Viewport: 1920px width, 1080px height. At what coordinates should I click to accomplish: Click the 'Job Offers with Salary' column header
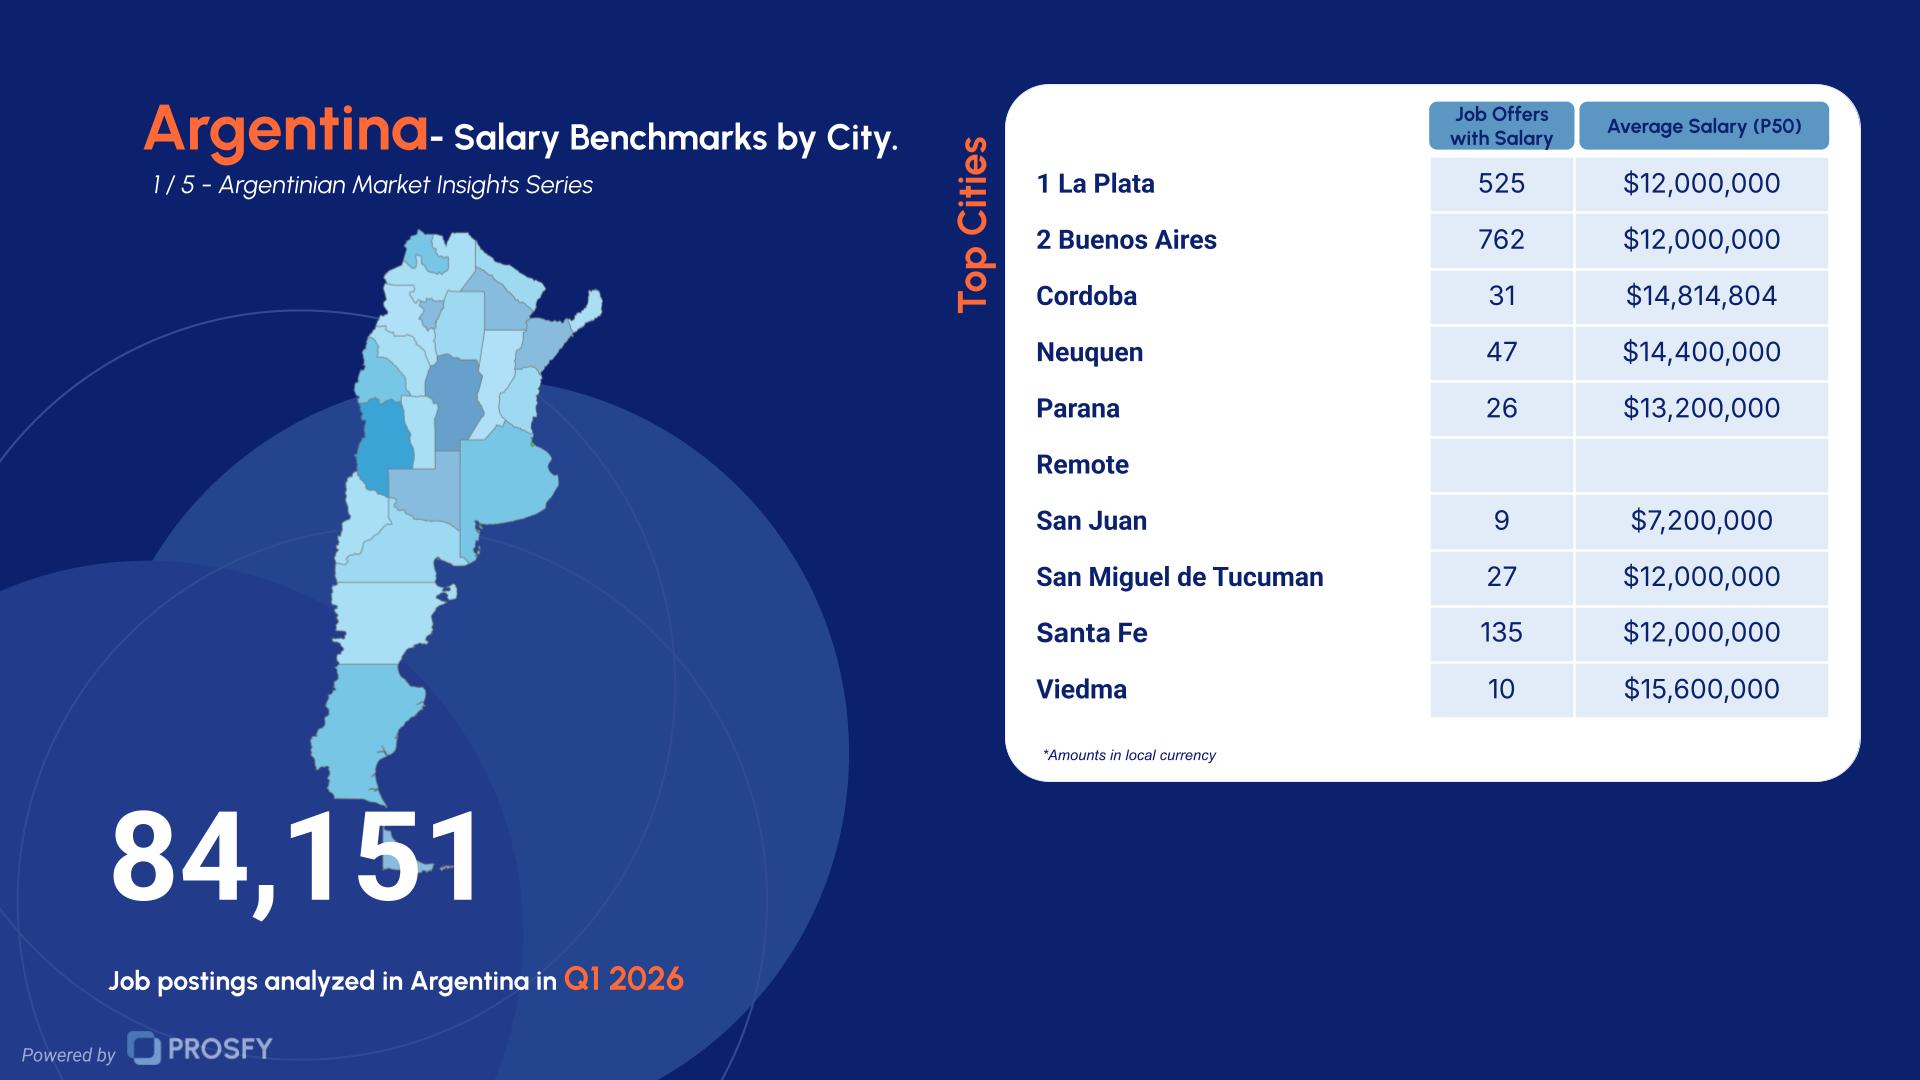[1501, 126]
